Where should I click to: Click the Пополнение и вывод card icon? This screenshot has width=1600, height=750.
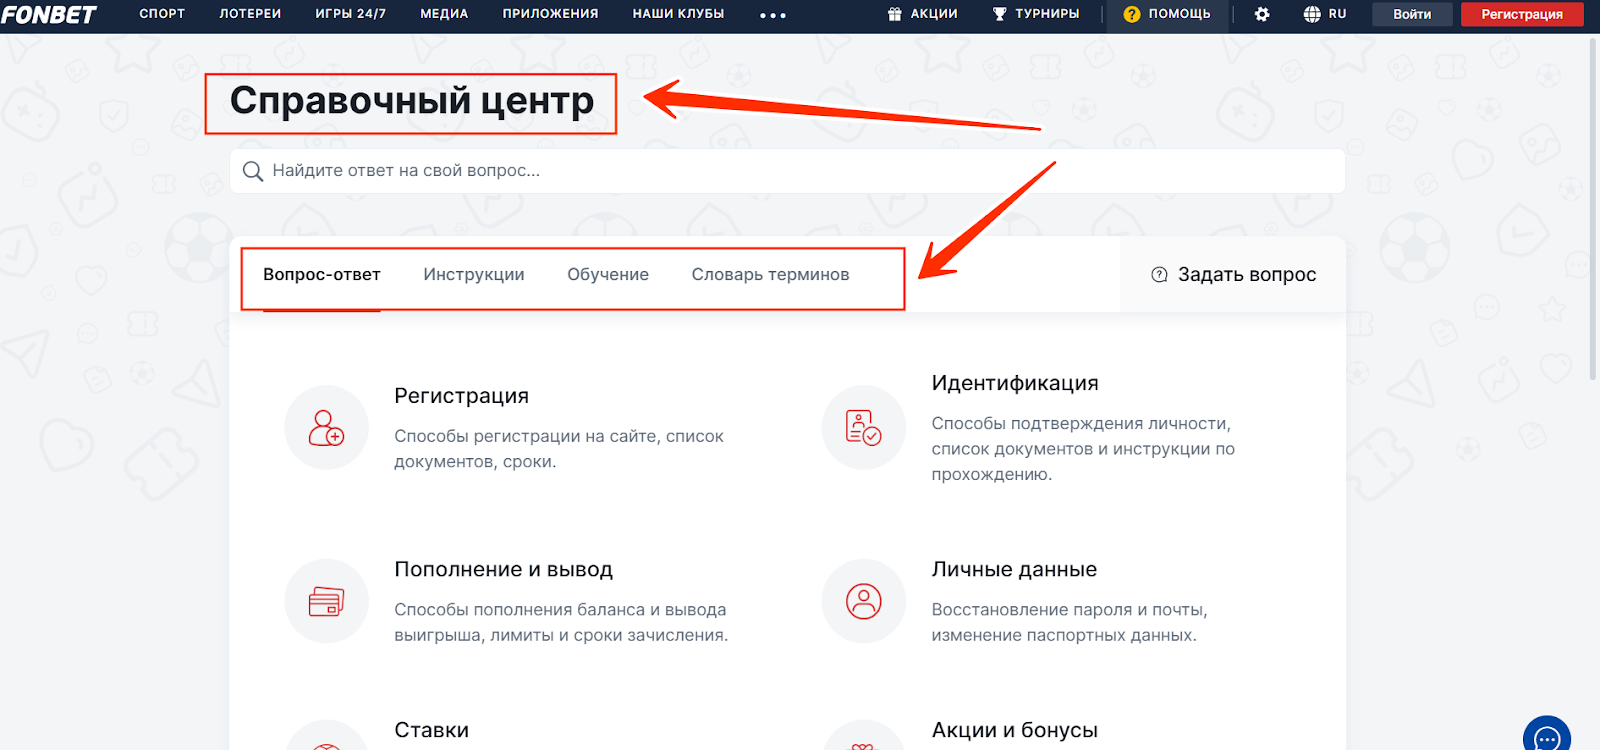pos(326,601)
